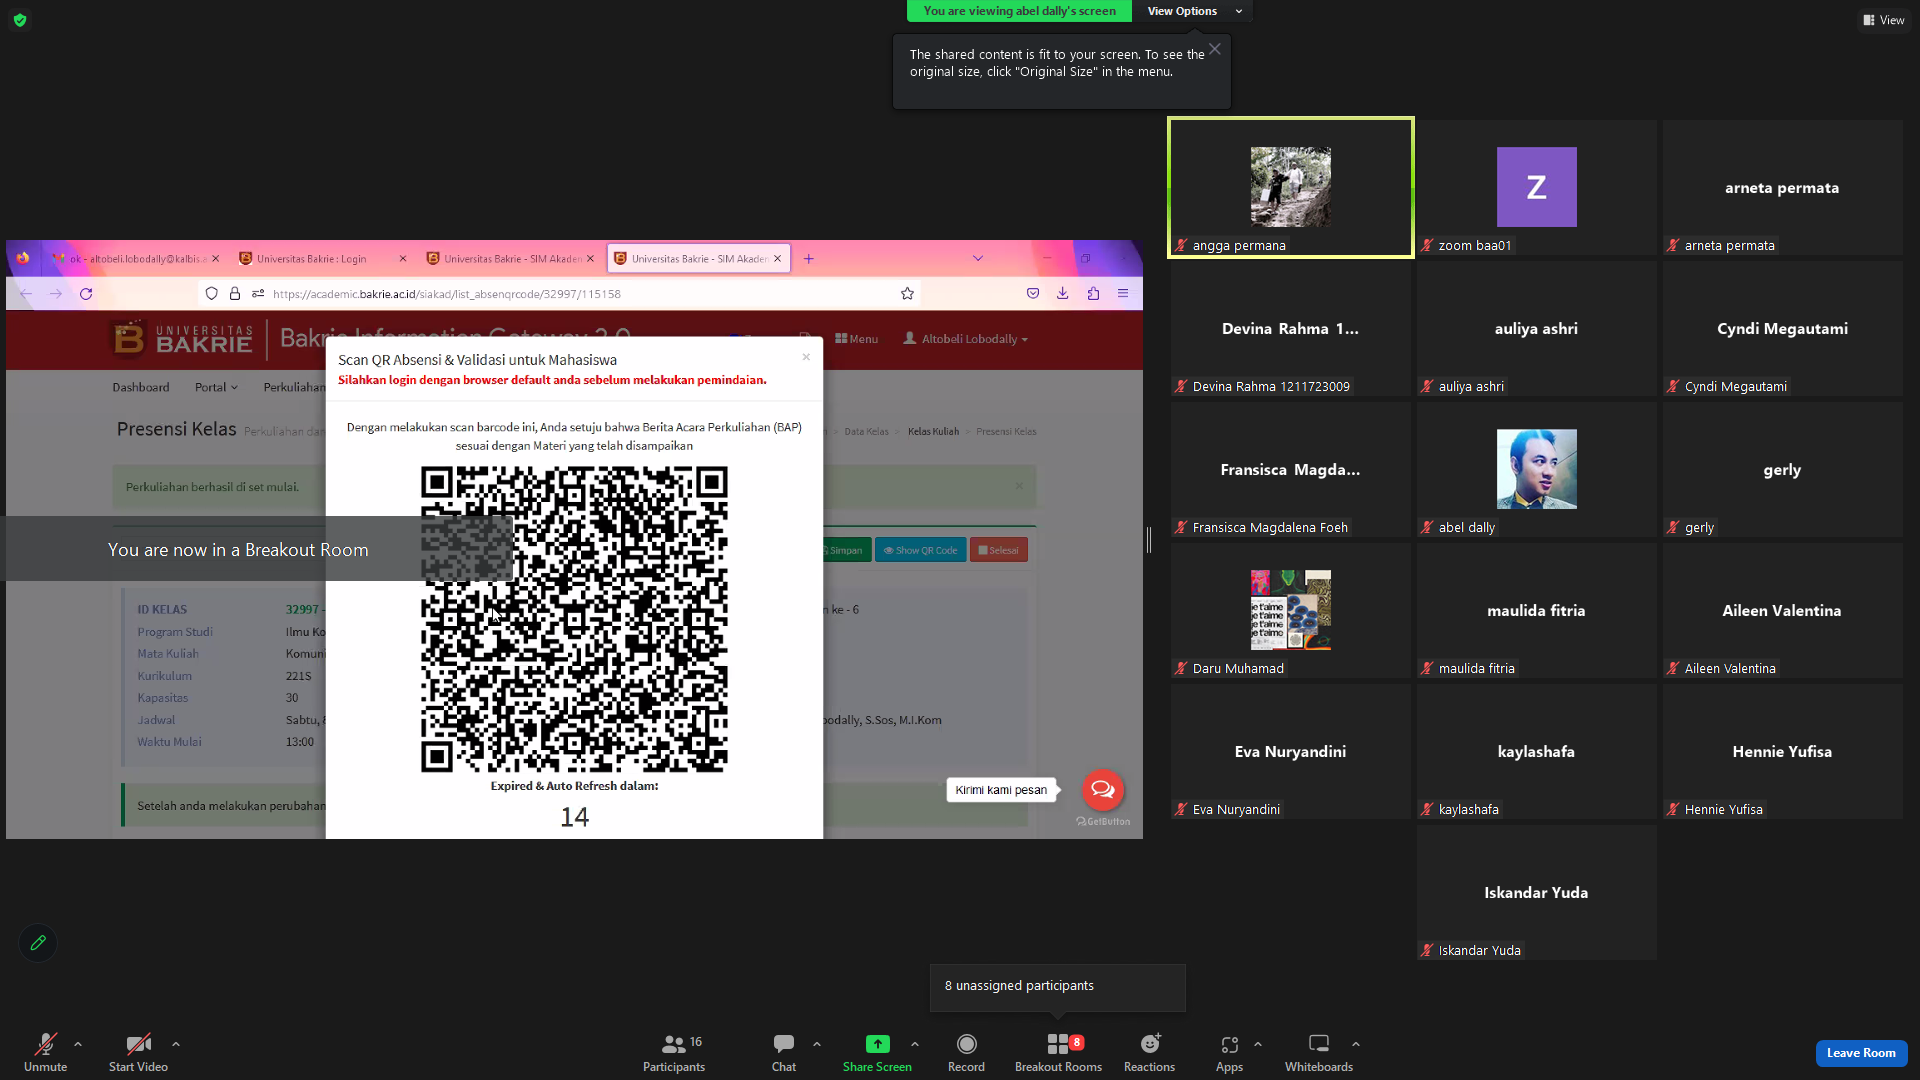Switch to the altobeli.lobodally mail tab
This screenshot has height=1080, width=1920.
pos(135,259)
